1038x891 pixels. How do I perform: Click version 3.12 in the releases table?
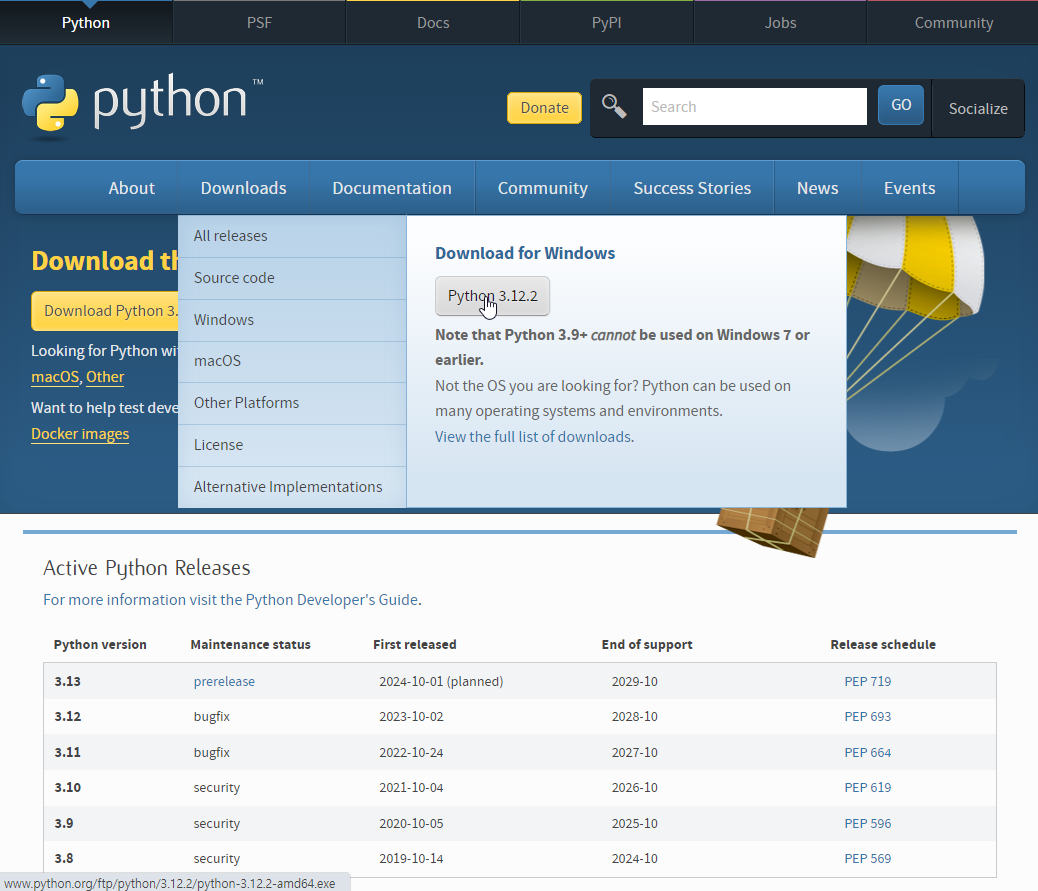(68, 716)
